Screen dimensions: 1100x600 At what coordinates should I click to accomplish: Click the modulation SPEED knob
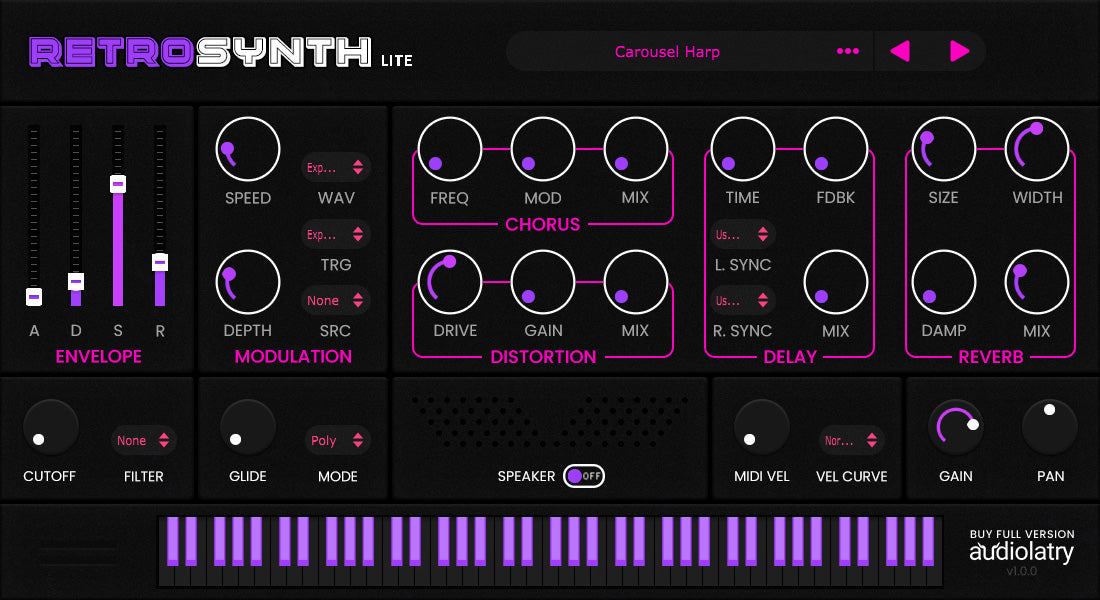click(248, 149)
